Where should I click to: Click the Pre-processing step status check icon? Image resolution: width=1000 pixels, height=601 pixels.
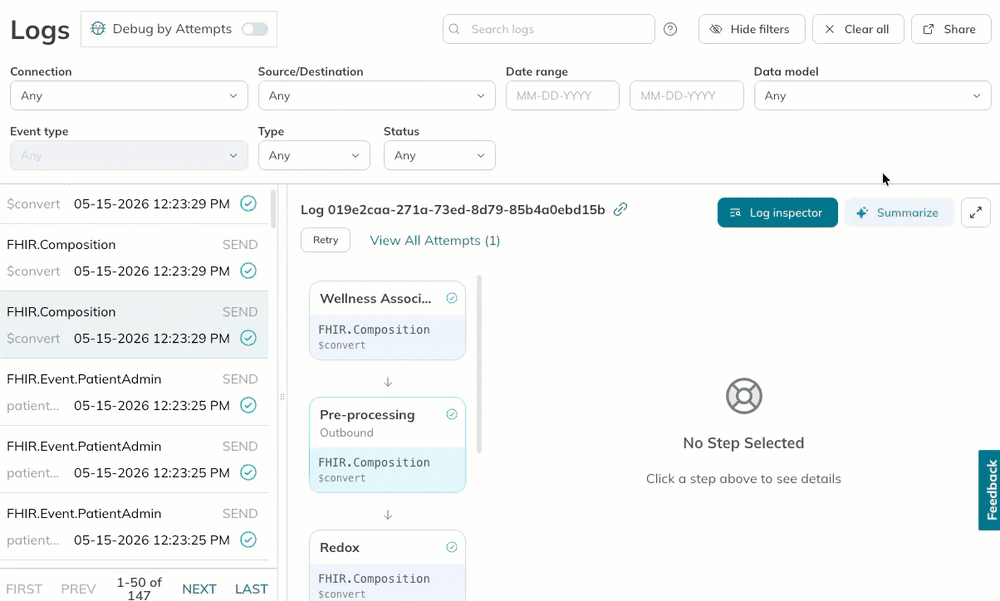(452, 415)
